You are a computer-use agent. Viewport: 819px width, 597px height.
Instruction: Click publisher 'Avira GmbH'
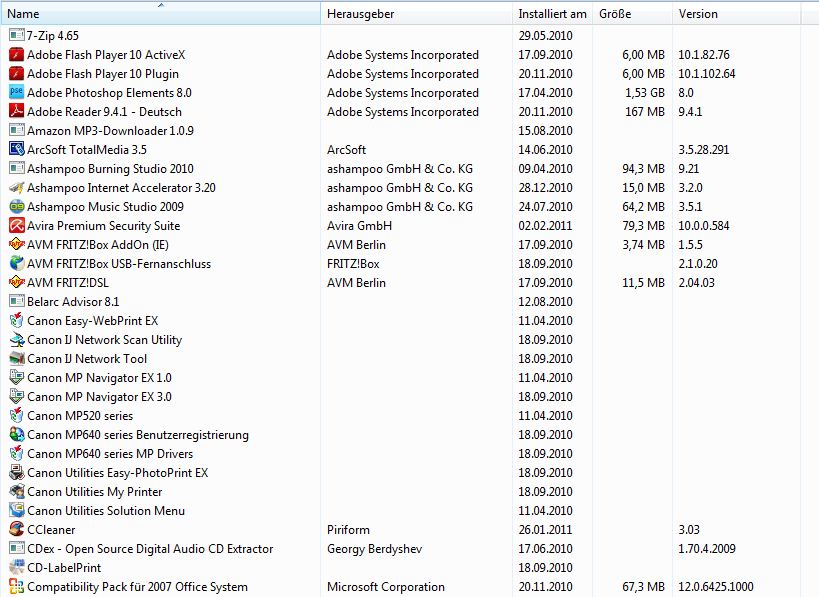click(x=359, y=226)
